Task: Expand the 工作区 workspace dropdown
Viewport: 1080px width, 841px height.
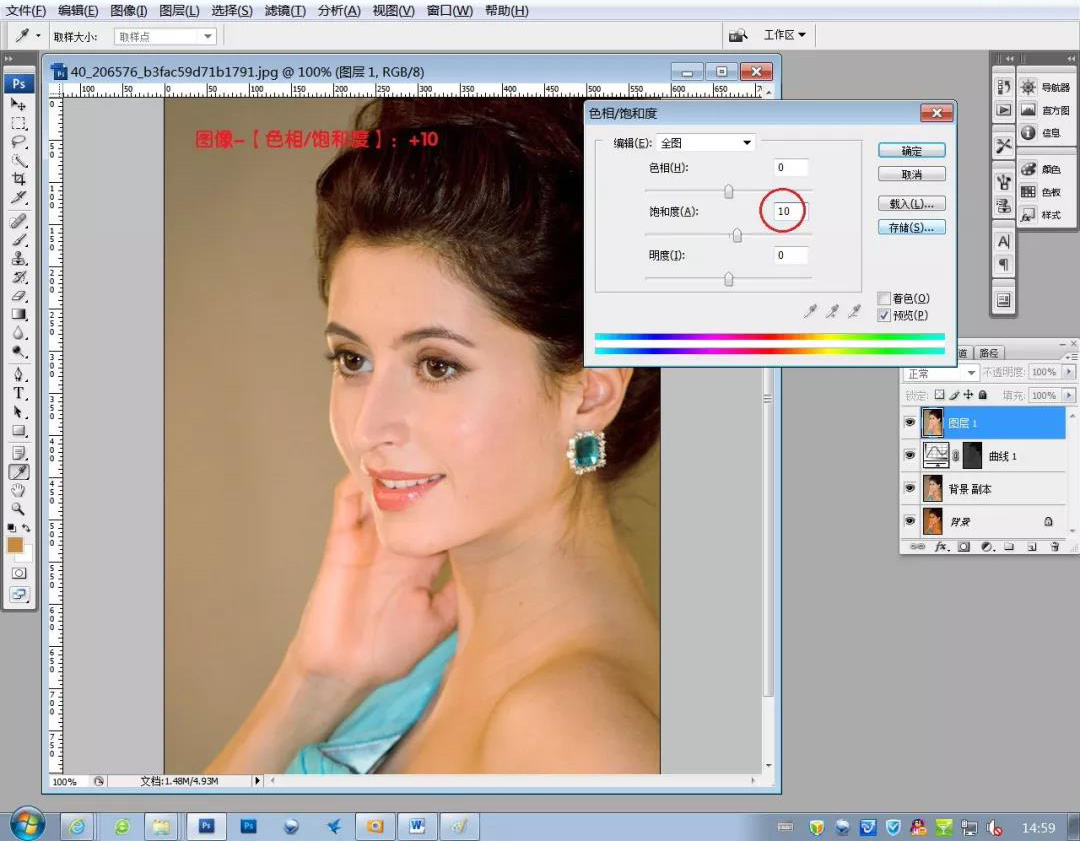Action: (x=785, y=35)
